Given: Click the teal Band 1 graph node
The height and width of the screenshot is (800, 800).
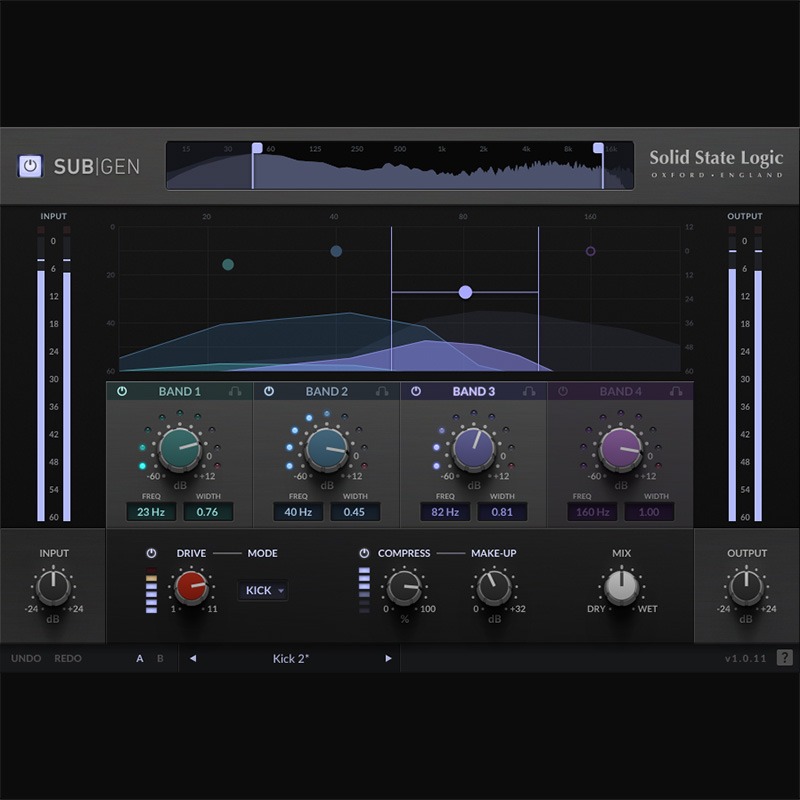Looking at the screenshot, I should (x=228, y=264).
